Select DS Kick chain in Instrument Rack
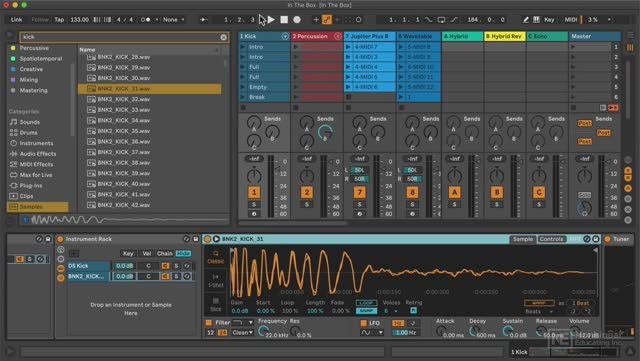This screenshot has height=361, width=640. (88, 266)
